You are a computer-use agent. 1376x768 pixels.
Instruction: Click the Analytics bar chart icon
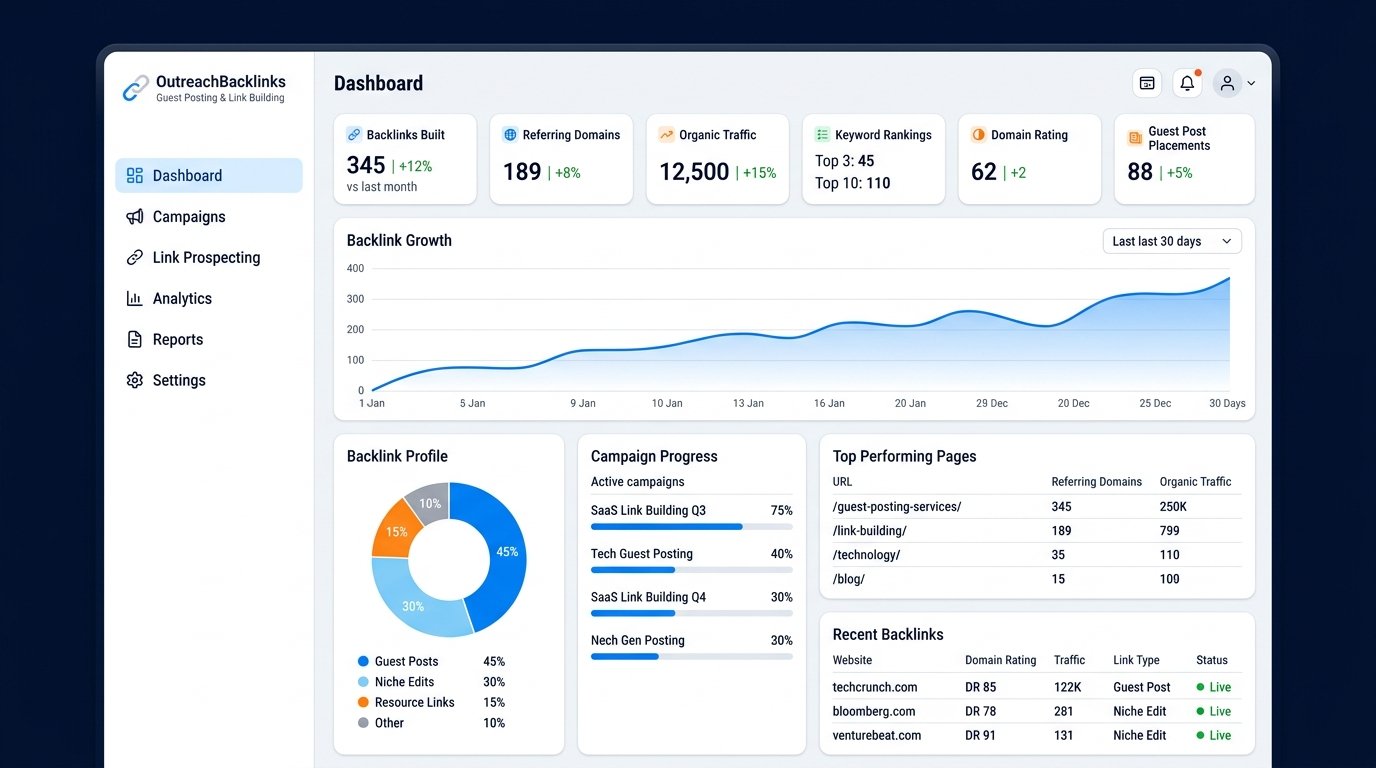pyautogui.click(x=135, y=298)
